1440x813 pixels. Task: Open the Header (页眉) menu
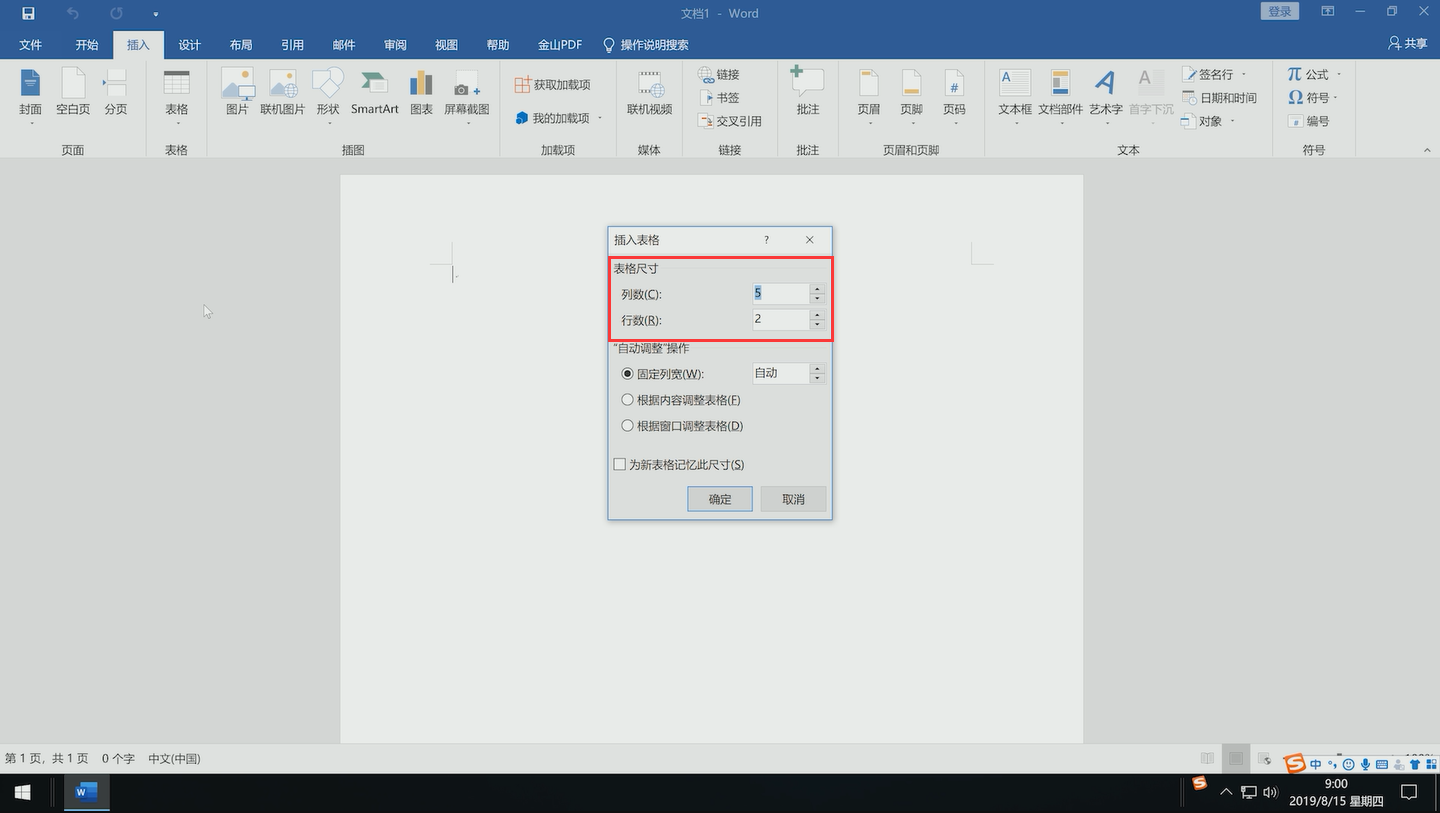pyautogui.click(x=869, y=97)
